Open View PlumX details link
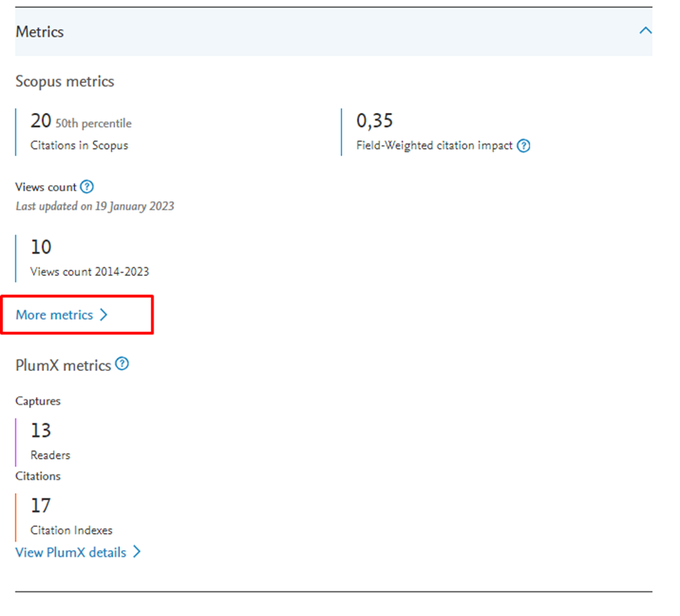 pyautogui.click(x=78, y=552)
